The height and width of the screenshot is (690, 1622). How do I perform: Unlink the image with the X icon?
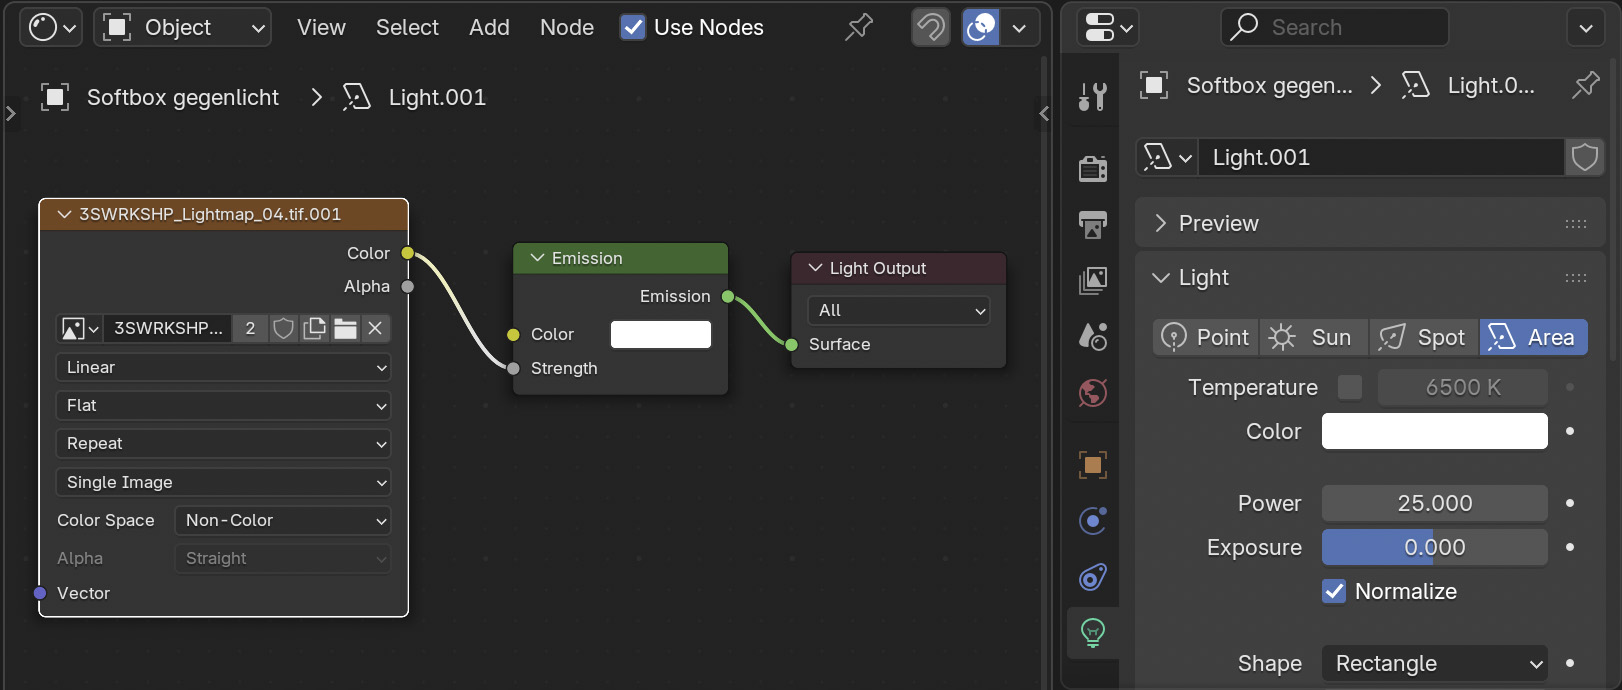(375, 328)
